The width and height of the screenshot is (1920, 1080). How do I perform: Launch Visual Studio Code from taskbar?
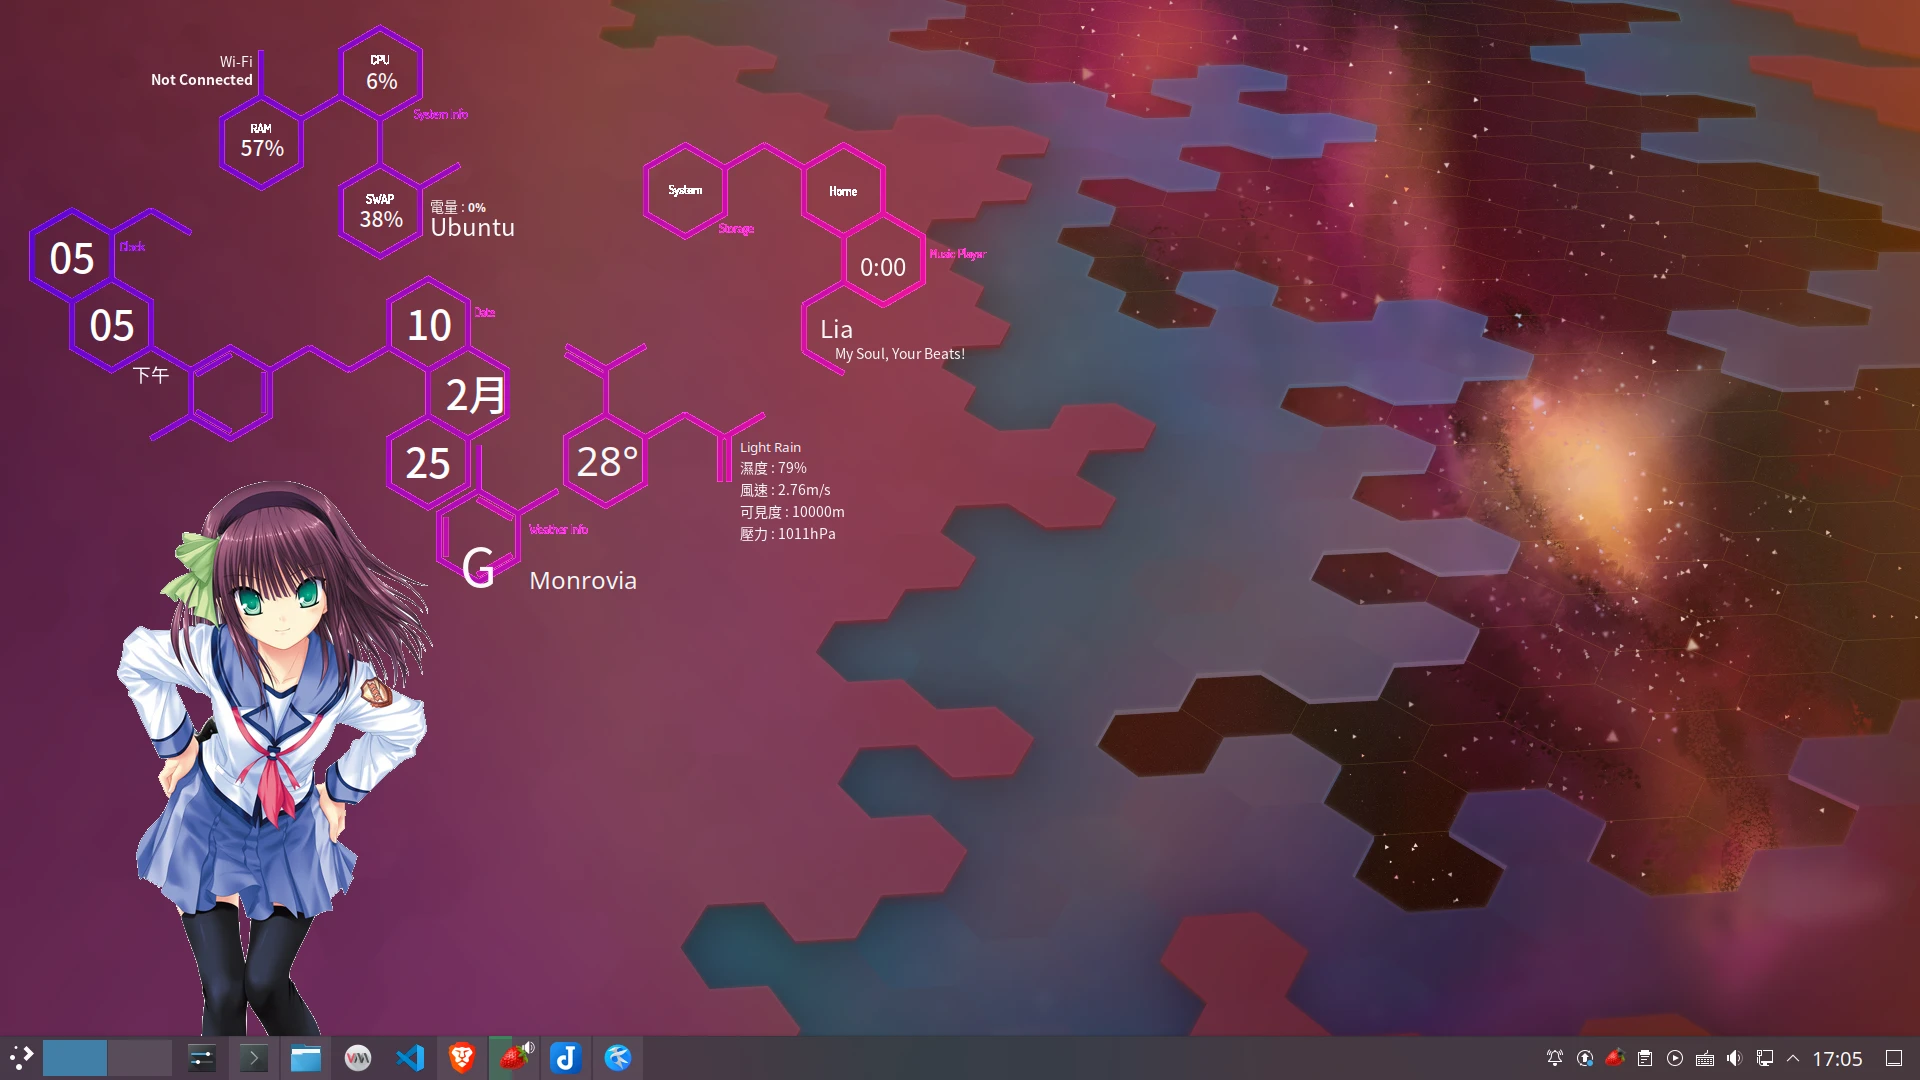tap(410, 1058)
